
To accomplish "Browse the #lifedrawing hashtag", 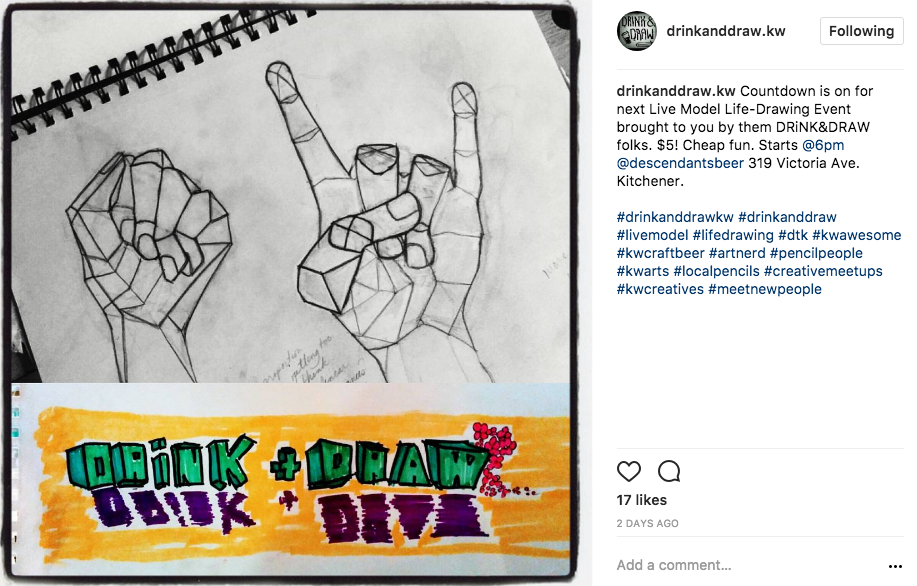I will 733,236.
